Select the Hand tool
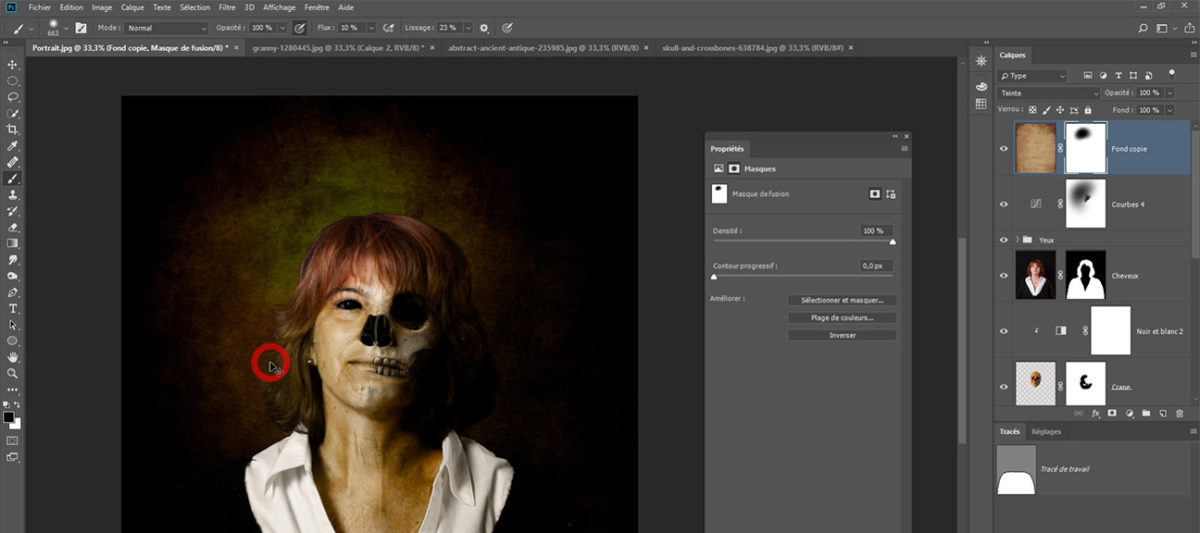The height and width of the screenshot is (533, 1200). click(x=13, y=357)
